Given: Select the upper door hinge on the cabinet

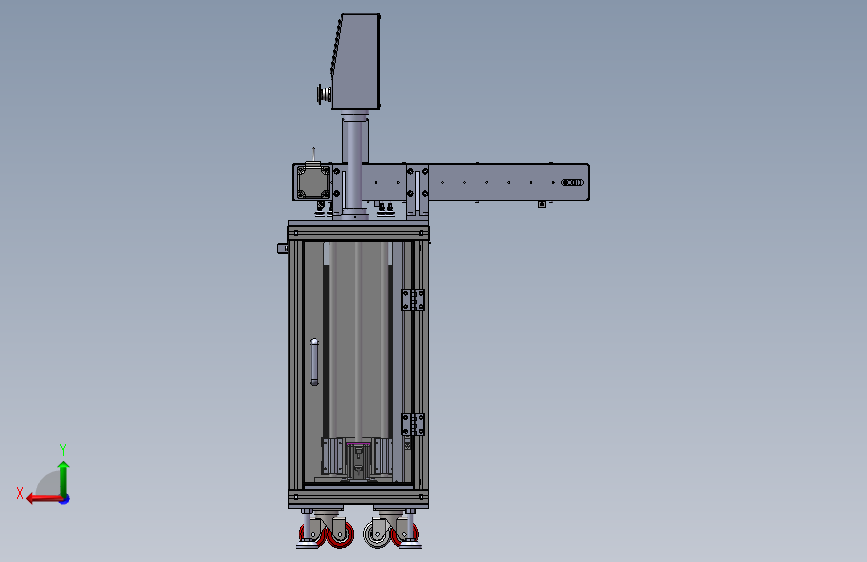Looking at the screenshot, I should (413, 300).
